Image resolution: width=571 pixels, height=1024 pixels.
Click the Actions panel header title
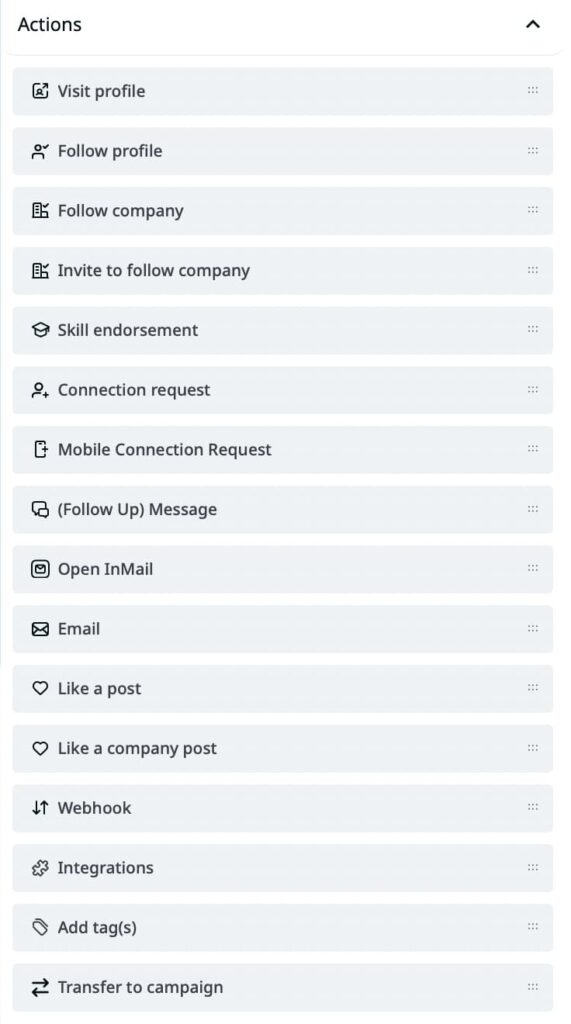click(50, 25)
